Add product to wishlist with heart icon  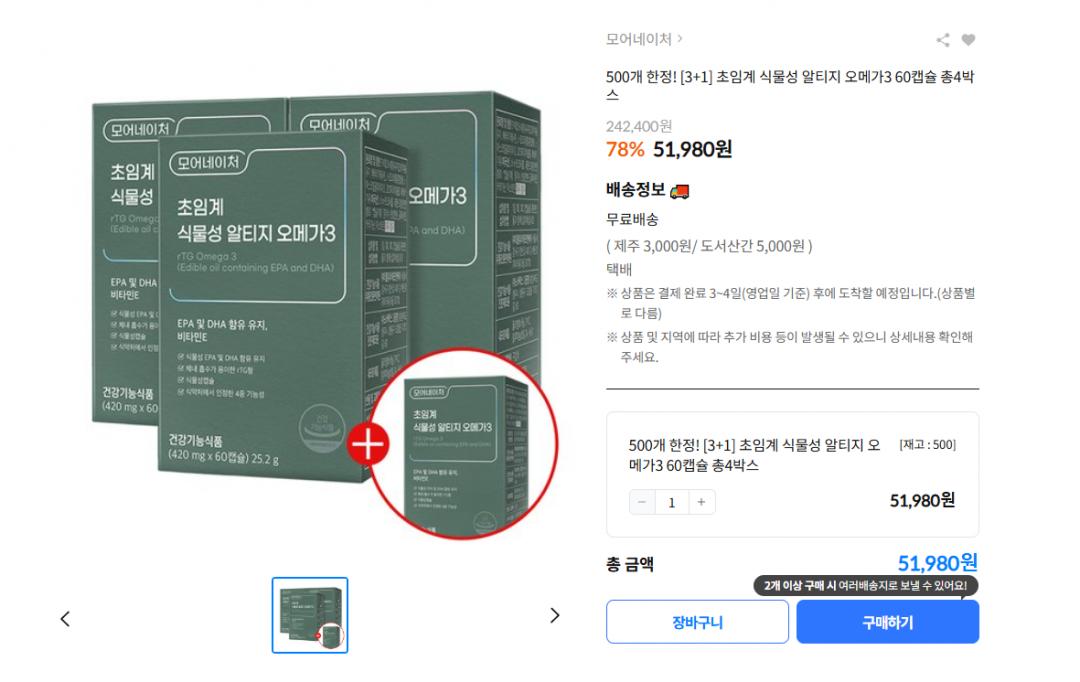coord(968,40)
